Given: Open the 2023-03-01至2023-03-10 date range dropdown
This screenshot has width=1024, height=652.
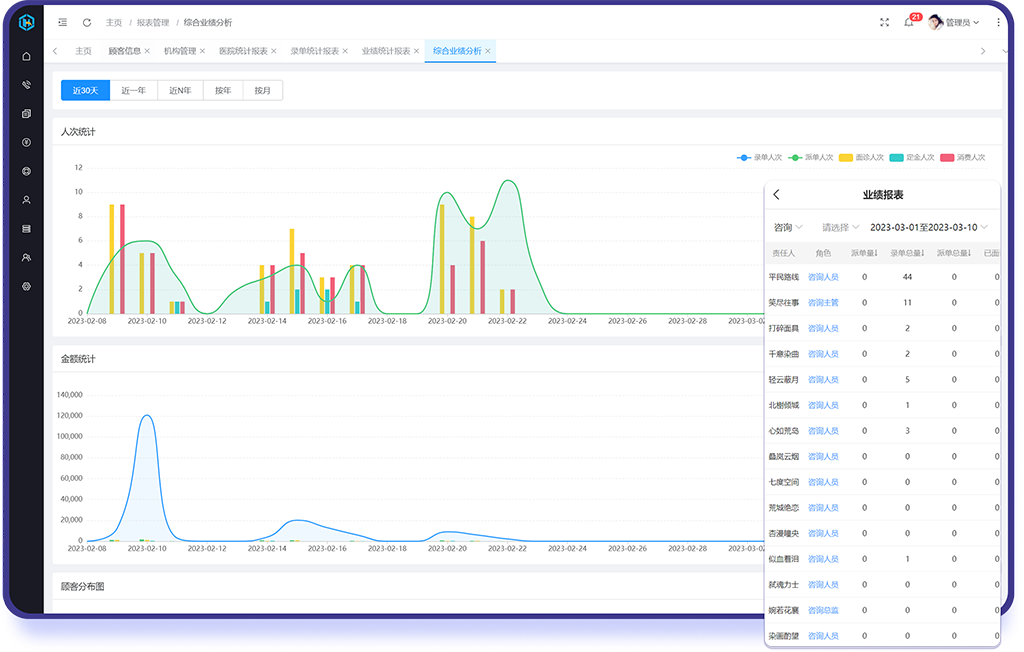Looking at the screenshot, I should pos(929,227).
